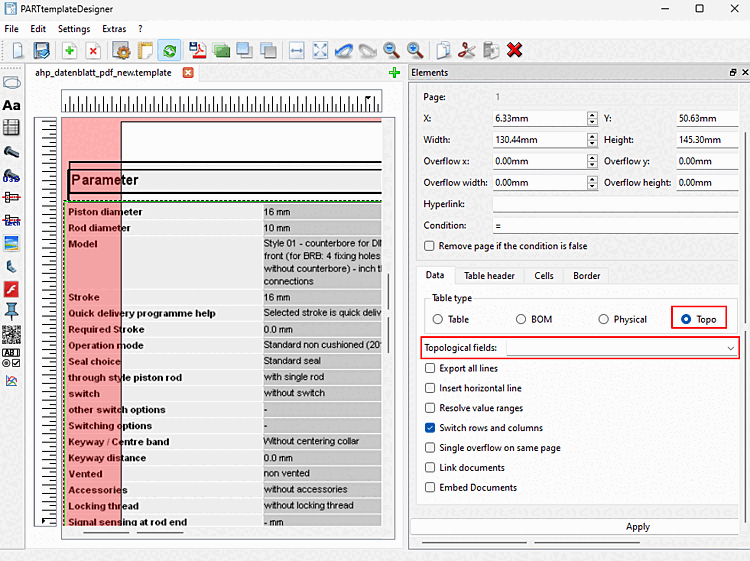Click the Overflow width spinner arrows
Viewport: 750px width, 561px height.
(592, 183)
